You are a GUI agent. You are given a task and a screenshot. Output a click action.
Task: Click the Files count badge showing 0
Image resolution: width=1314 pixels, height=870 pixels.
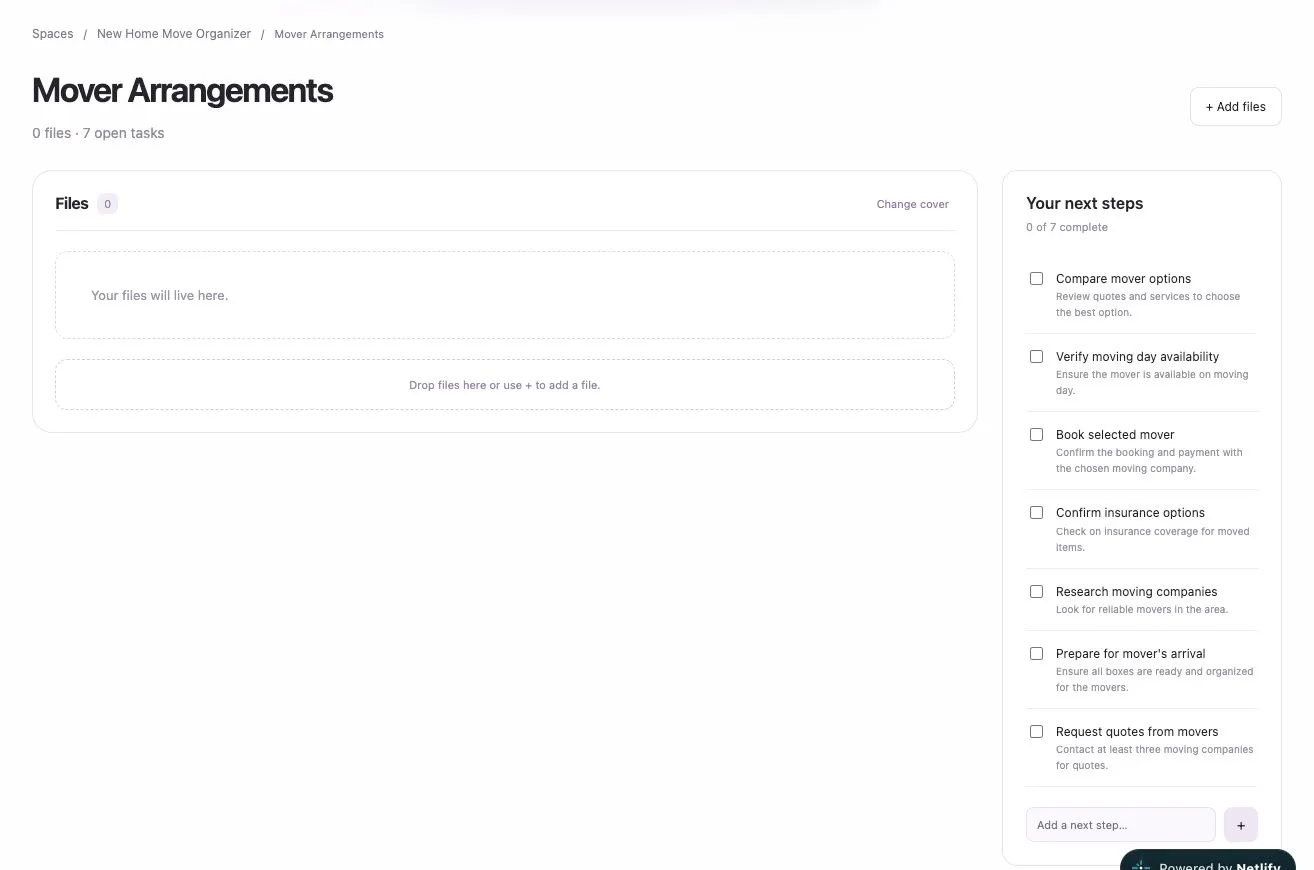pos(107,204)
